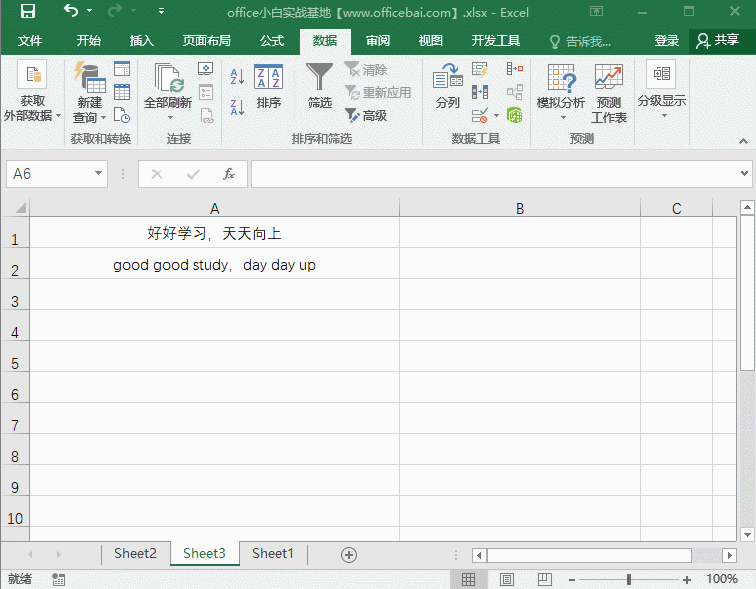Screen dimensions: 756x589
Task: Open 模拟分析 what-if analysis dropdown
Action: [x=561, y=93]
